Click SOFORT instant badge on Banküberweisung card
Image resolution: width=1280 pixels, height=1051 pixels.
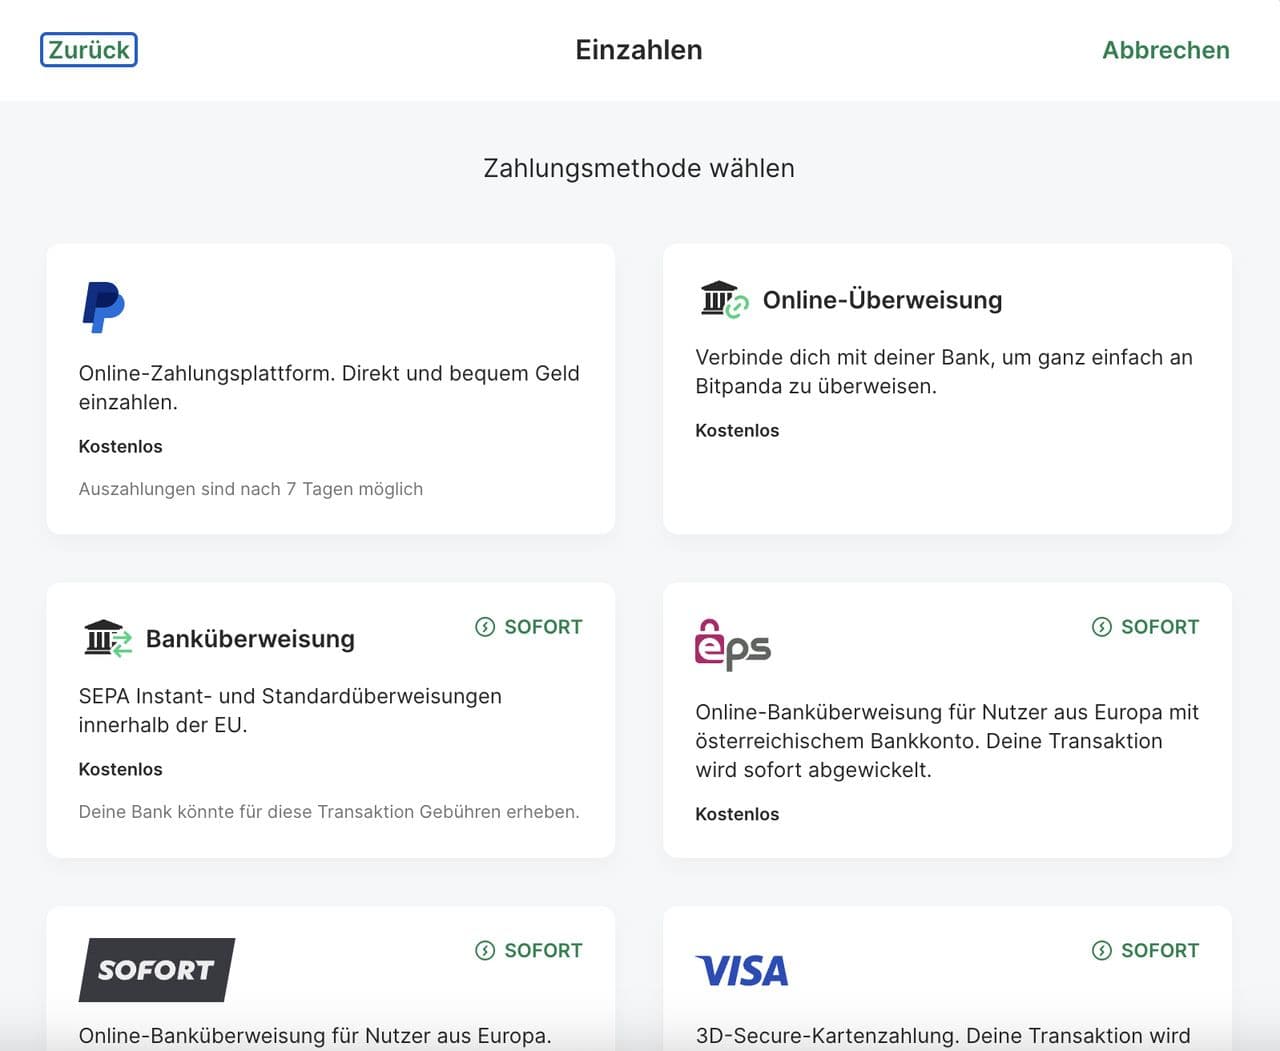coord(529,627)
